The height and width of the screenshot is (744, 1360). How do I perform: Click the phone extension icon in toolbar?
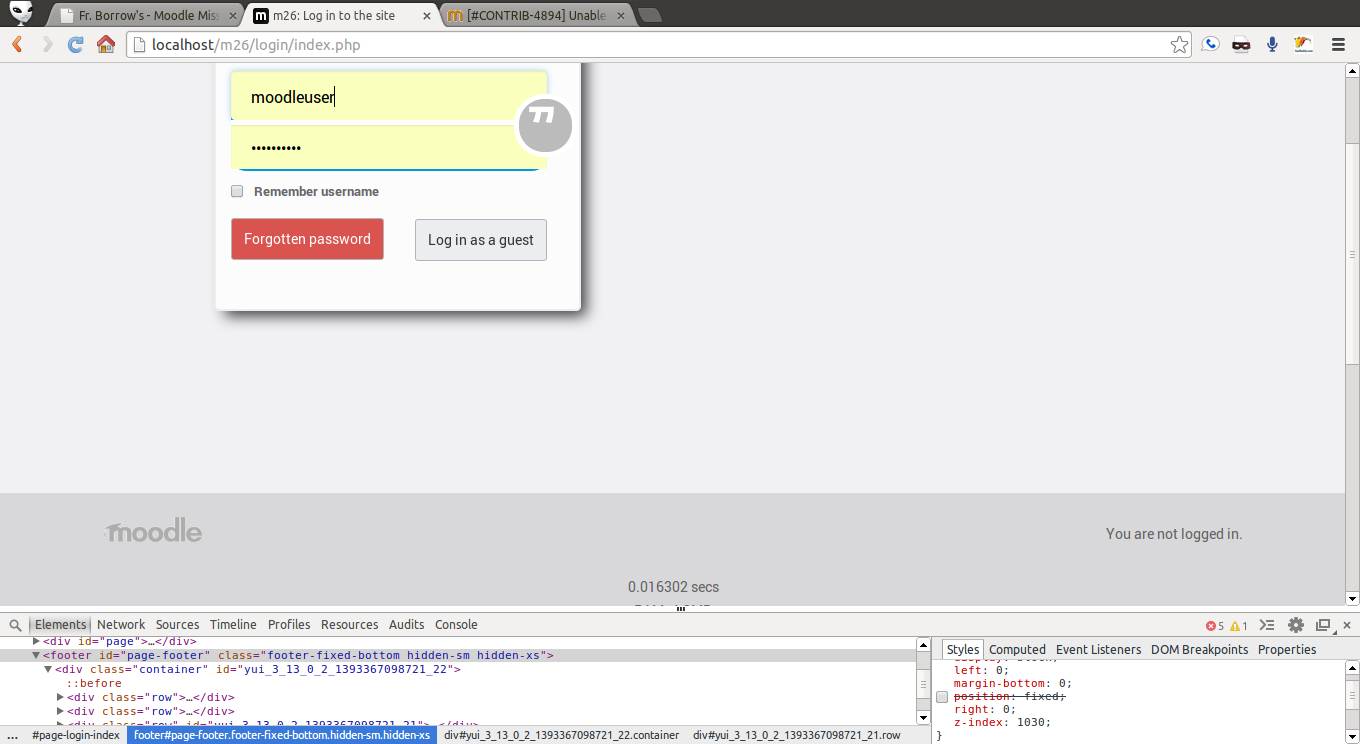[1211, 44]
